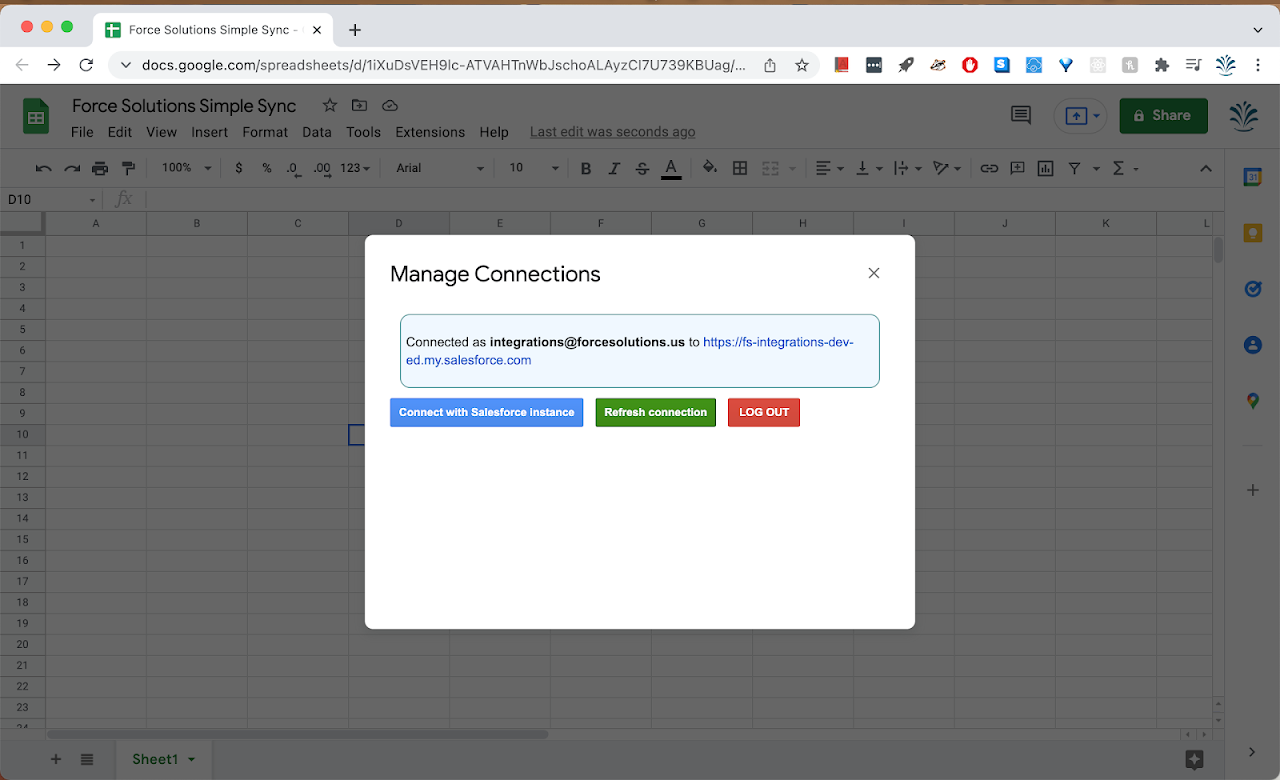Open the Extensions menu

click(x=430, y=132)
